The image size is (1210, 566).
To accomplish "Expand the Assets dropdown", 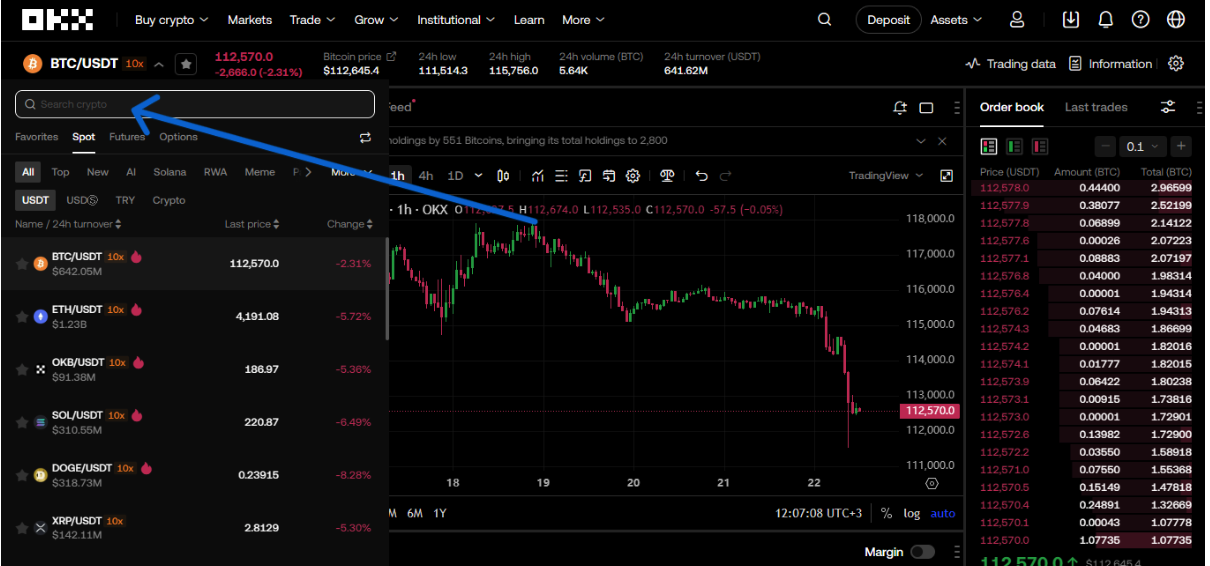I will 956,19.
